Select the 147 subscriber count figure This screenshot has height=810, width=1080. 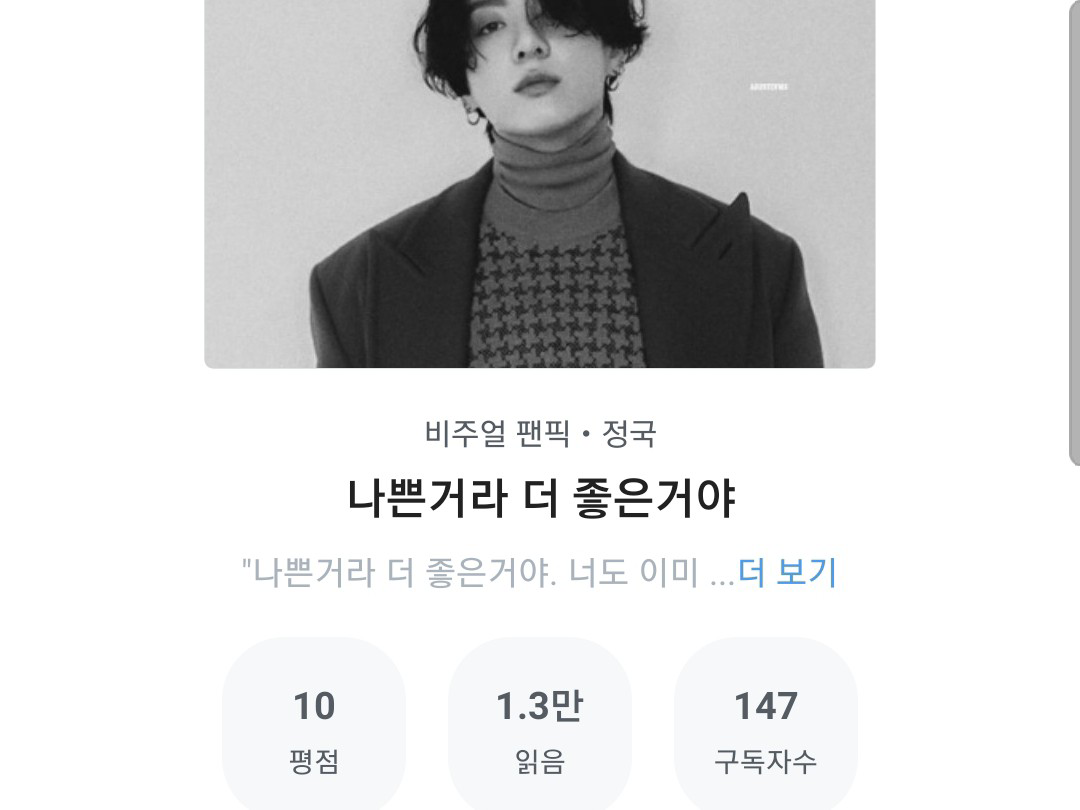[766, 707]
